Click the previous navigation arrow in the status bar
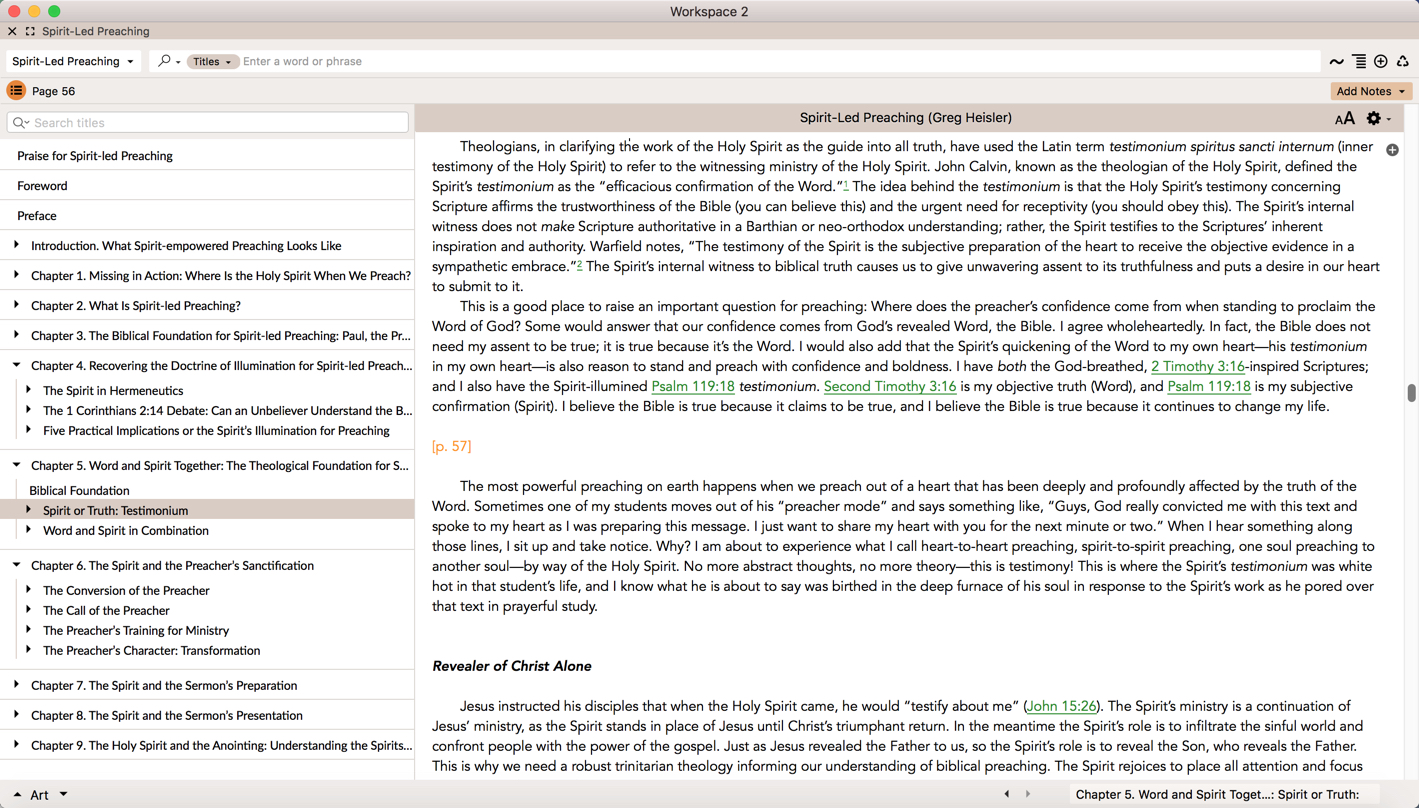The image size is (1419, 808). click(1007, 795)
